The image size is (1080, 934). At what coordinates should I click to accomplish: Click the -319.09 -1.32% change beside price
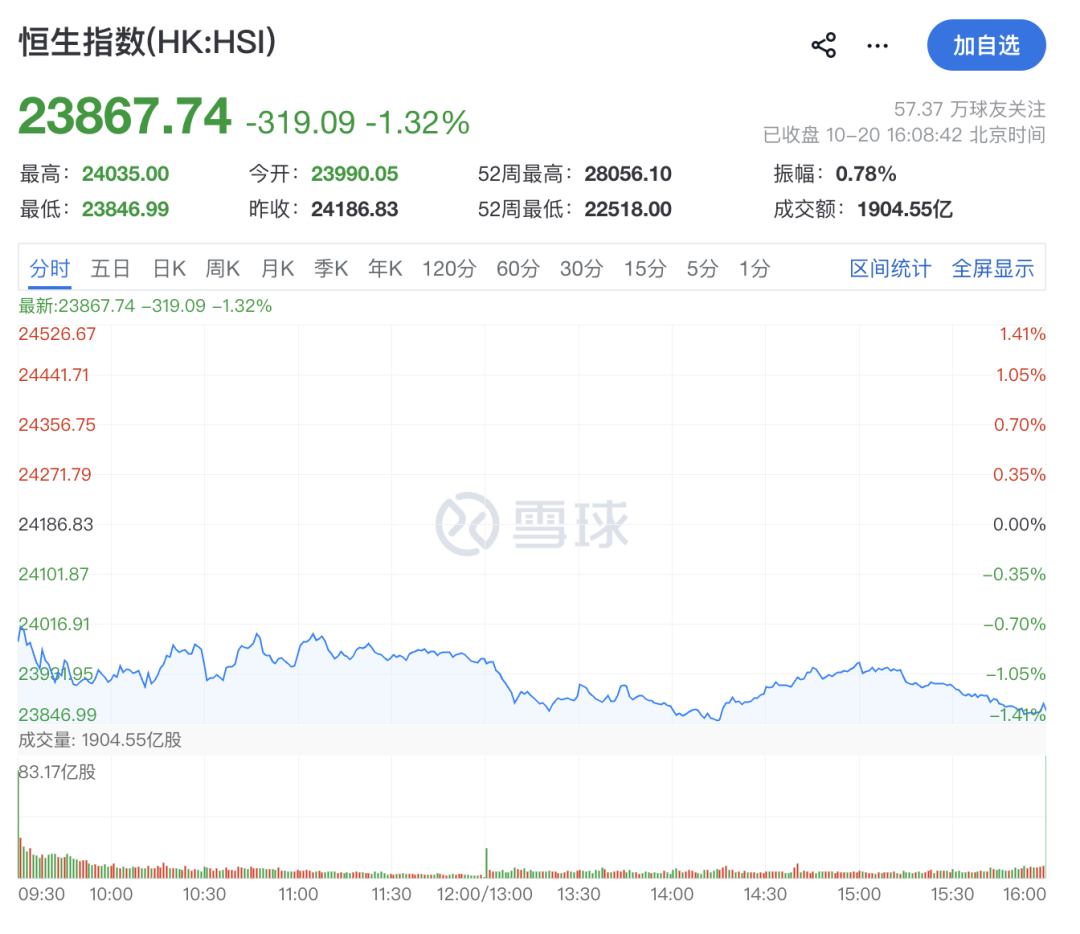[358, 123]
